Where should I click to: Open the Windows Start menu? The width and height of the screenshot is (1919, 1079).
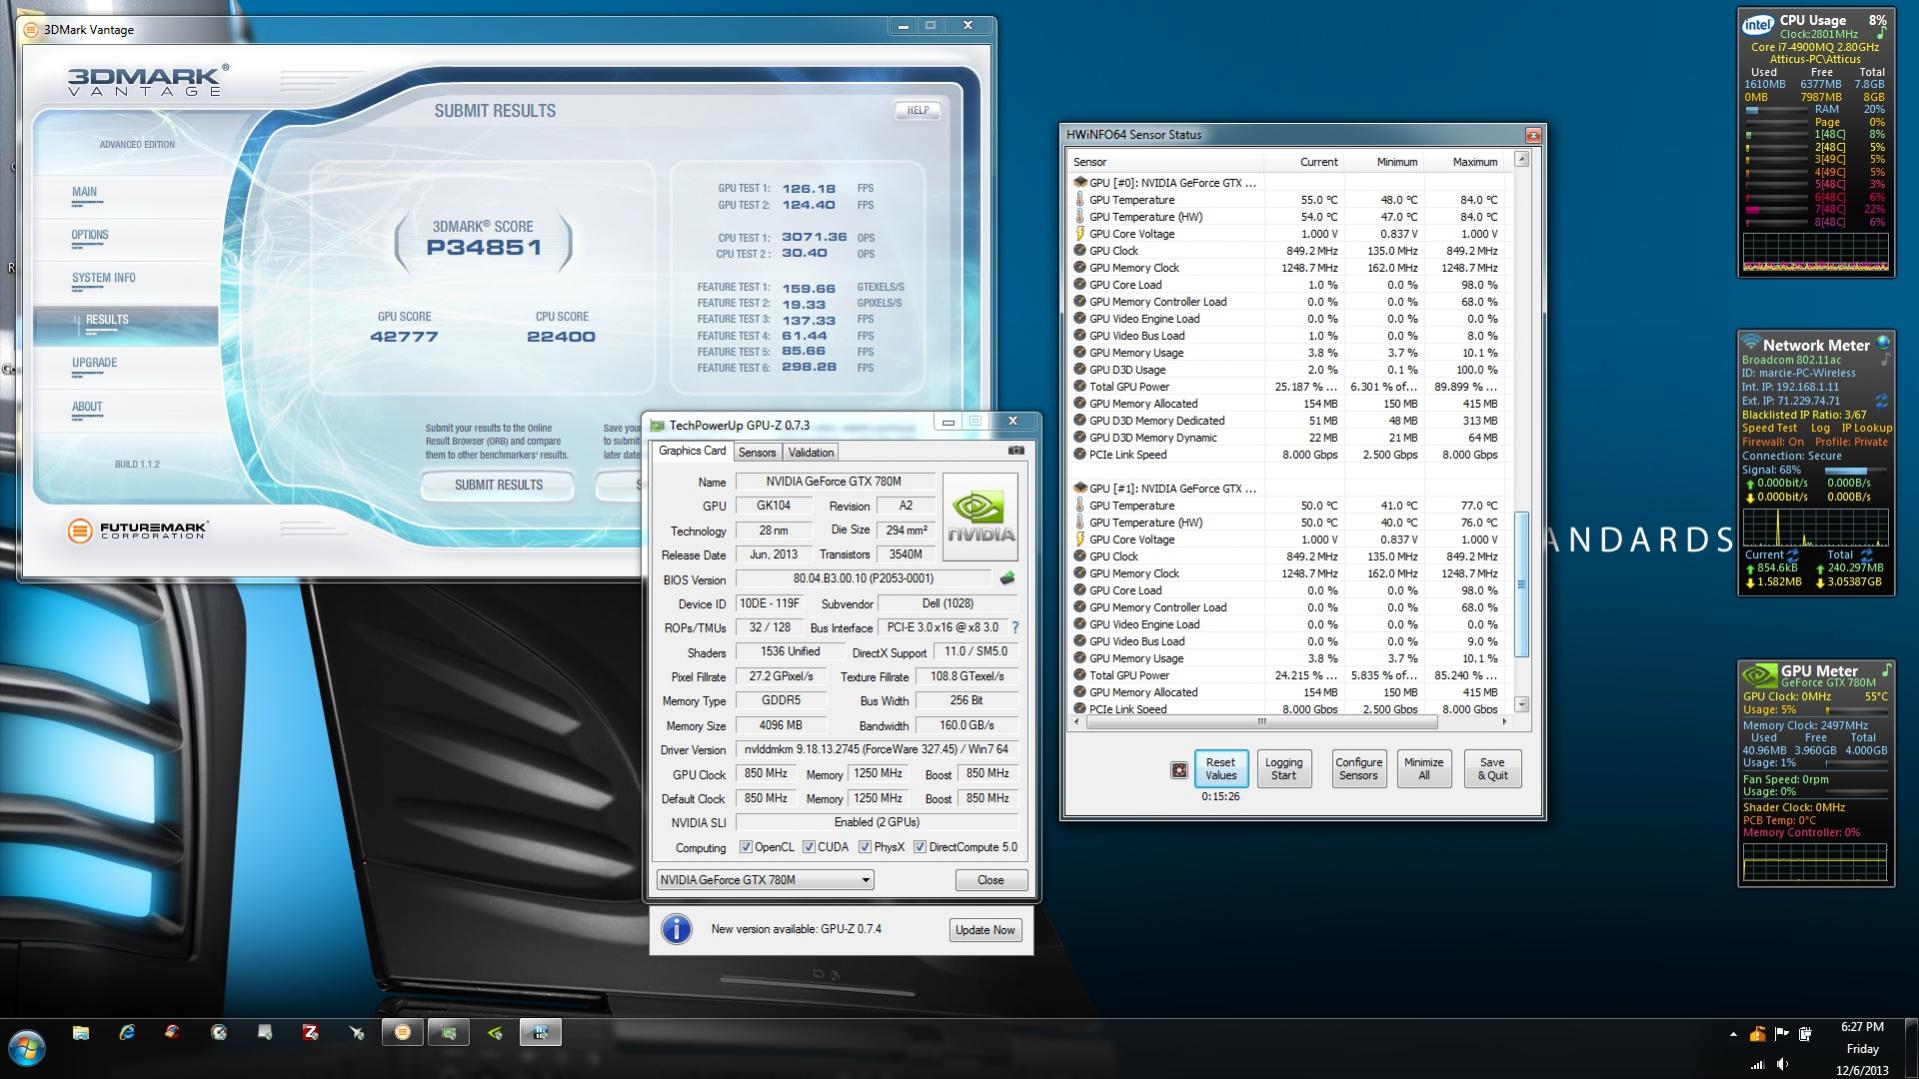26,1049
